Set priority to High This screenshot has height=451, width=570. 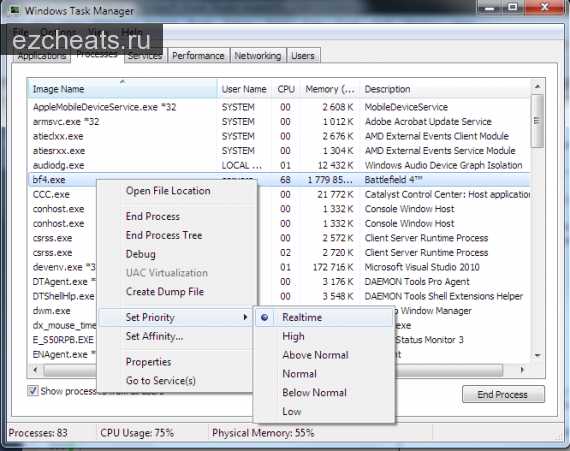293,337
